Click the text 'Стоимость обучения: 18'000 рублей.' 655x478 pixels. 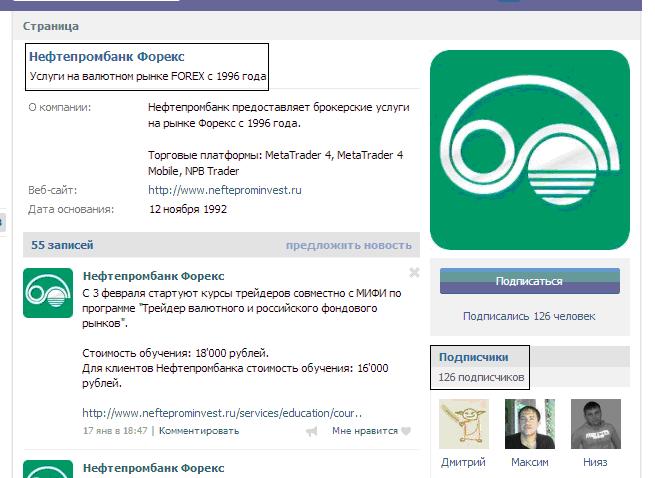coord(175,353)
